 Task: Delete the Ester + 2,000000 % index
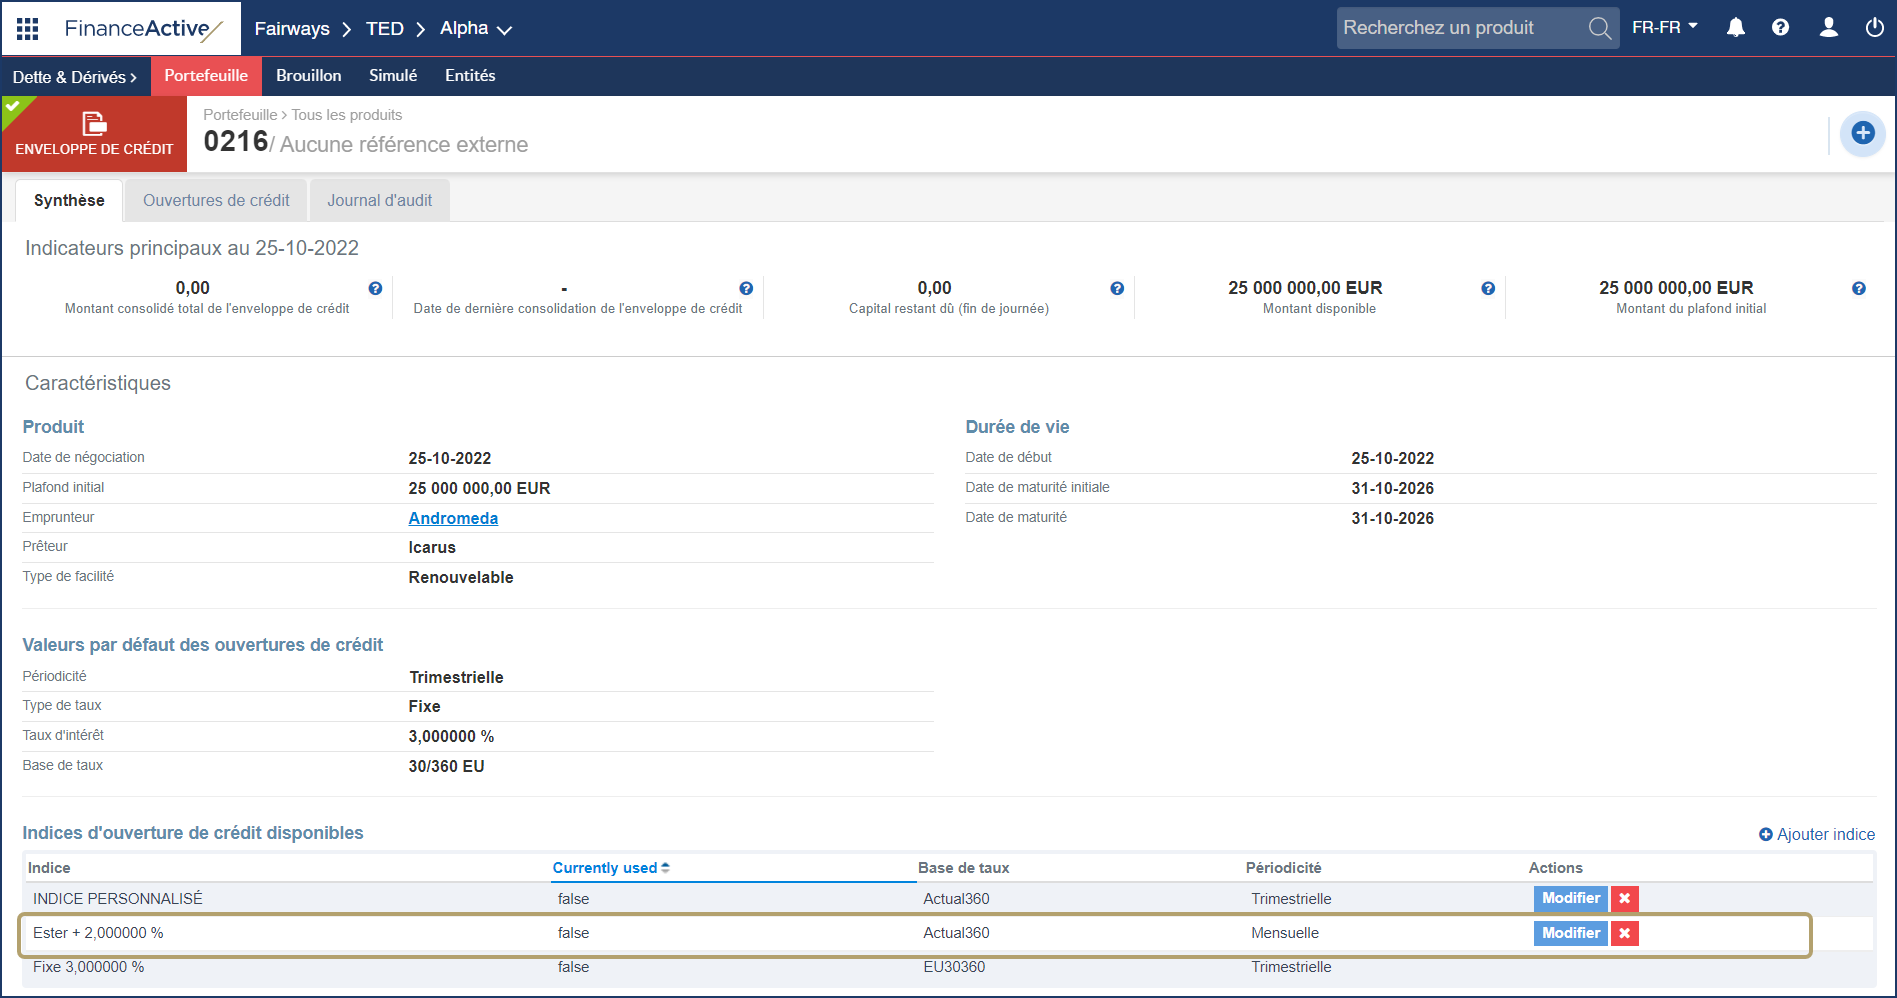click(1624, 933)
